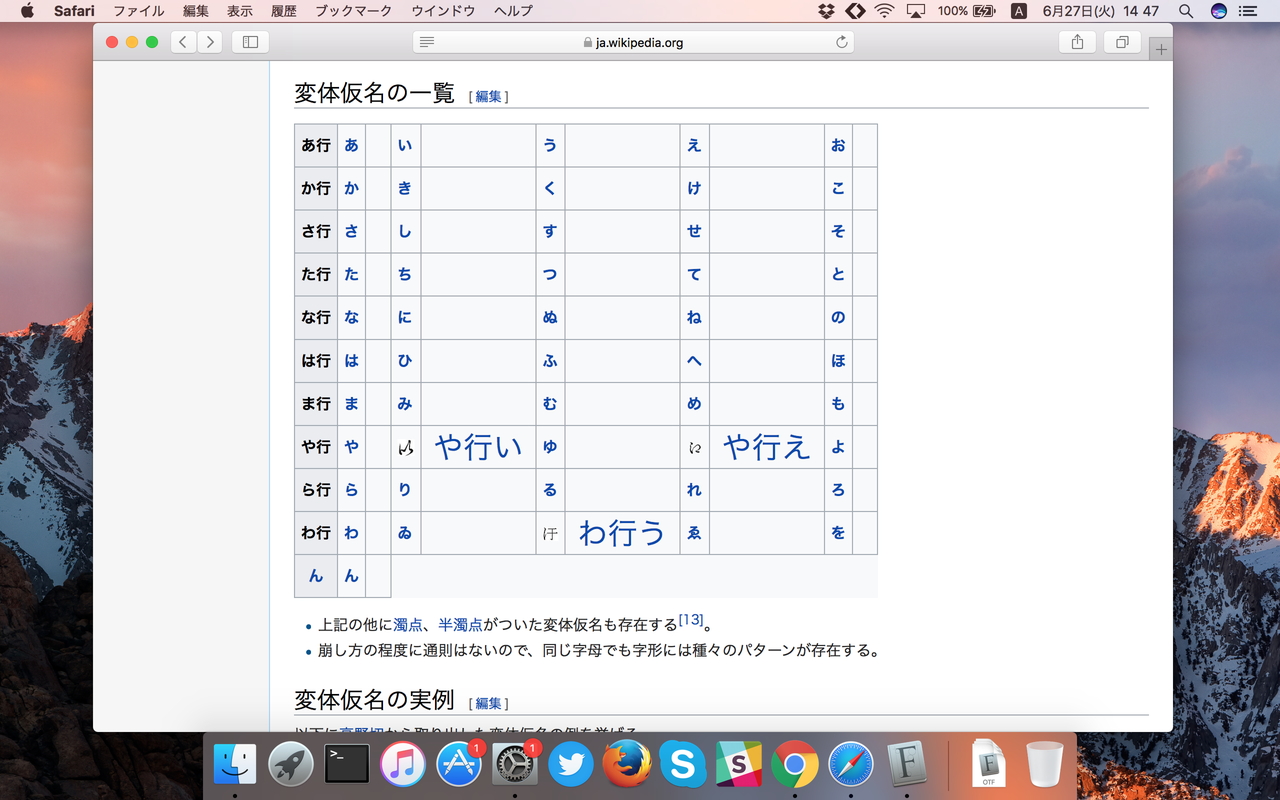The height and width of the screenshot is (800, 1280).
Task: Launch Google Chrome from the Dock
Action: [x=795, y=768]
